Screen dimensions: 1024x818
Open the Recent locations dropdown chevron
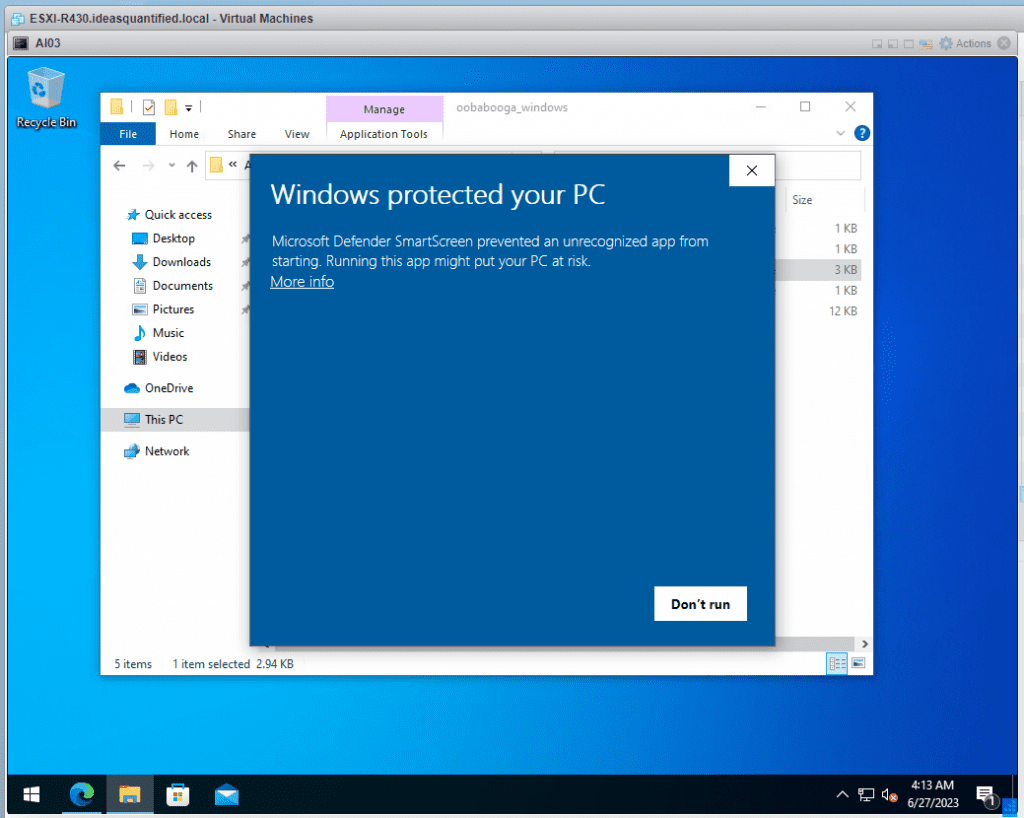171,166
